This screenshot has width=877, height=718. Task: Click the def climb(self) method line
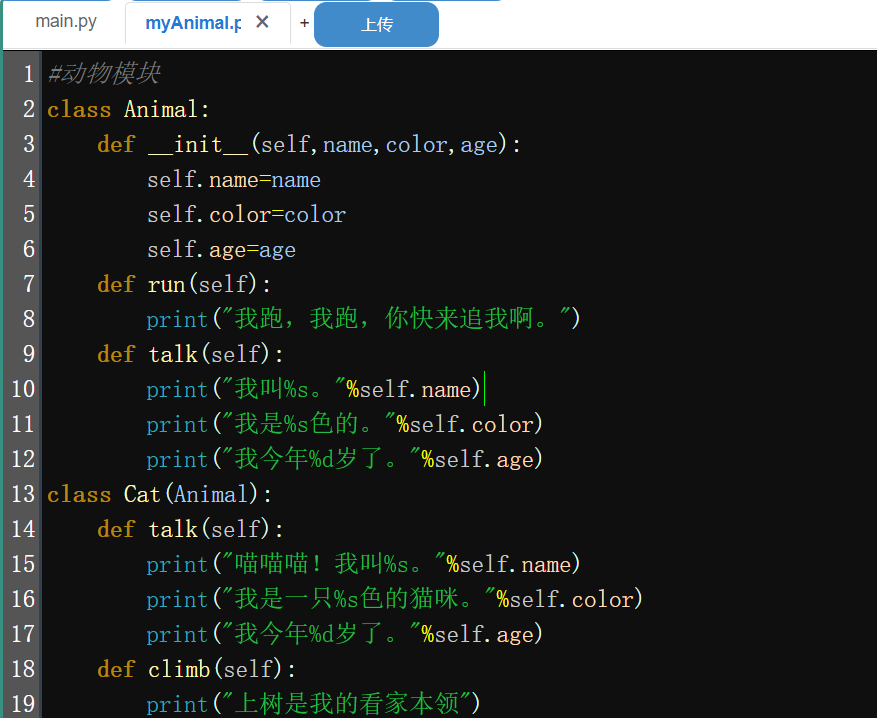[196, 670]
